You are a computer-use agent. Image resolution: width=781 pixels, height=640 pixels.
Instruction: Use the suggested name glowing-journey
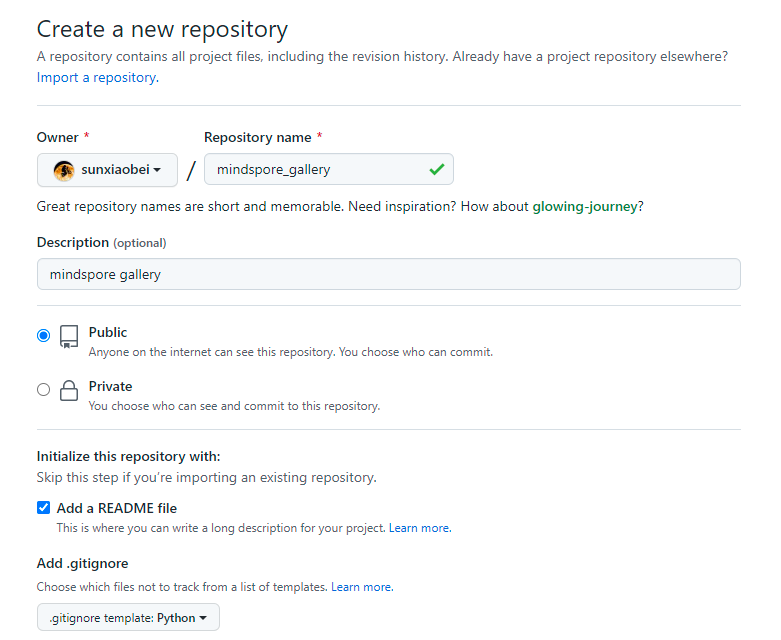(584, 207)
